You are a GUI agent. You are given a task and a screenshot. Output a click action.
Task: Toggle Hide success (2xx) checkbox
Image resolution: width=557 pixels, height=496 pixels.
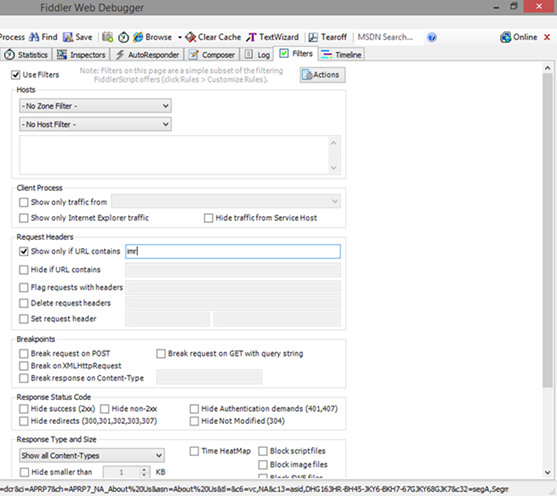[23, 409]
